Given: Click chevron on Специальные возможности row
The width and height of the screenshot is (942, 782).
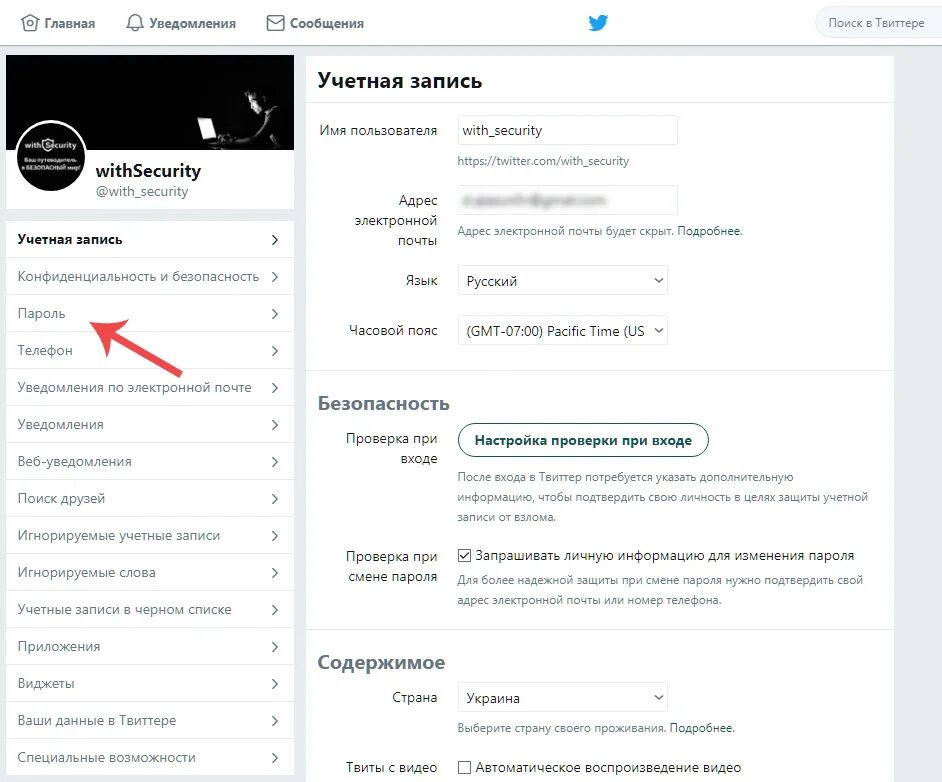Looking at the screenshot, I should [275, 757].
